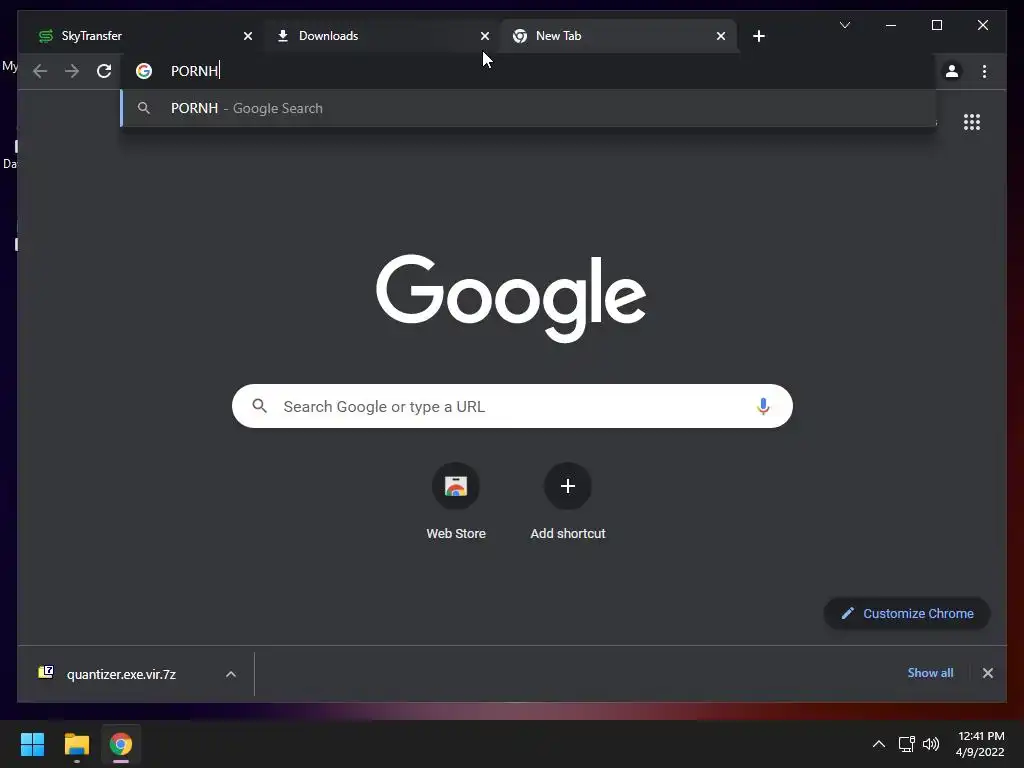Open the tab search dropdown arrow
This screenshot has width=1024, height=768.
(844, 25)
